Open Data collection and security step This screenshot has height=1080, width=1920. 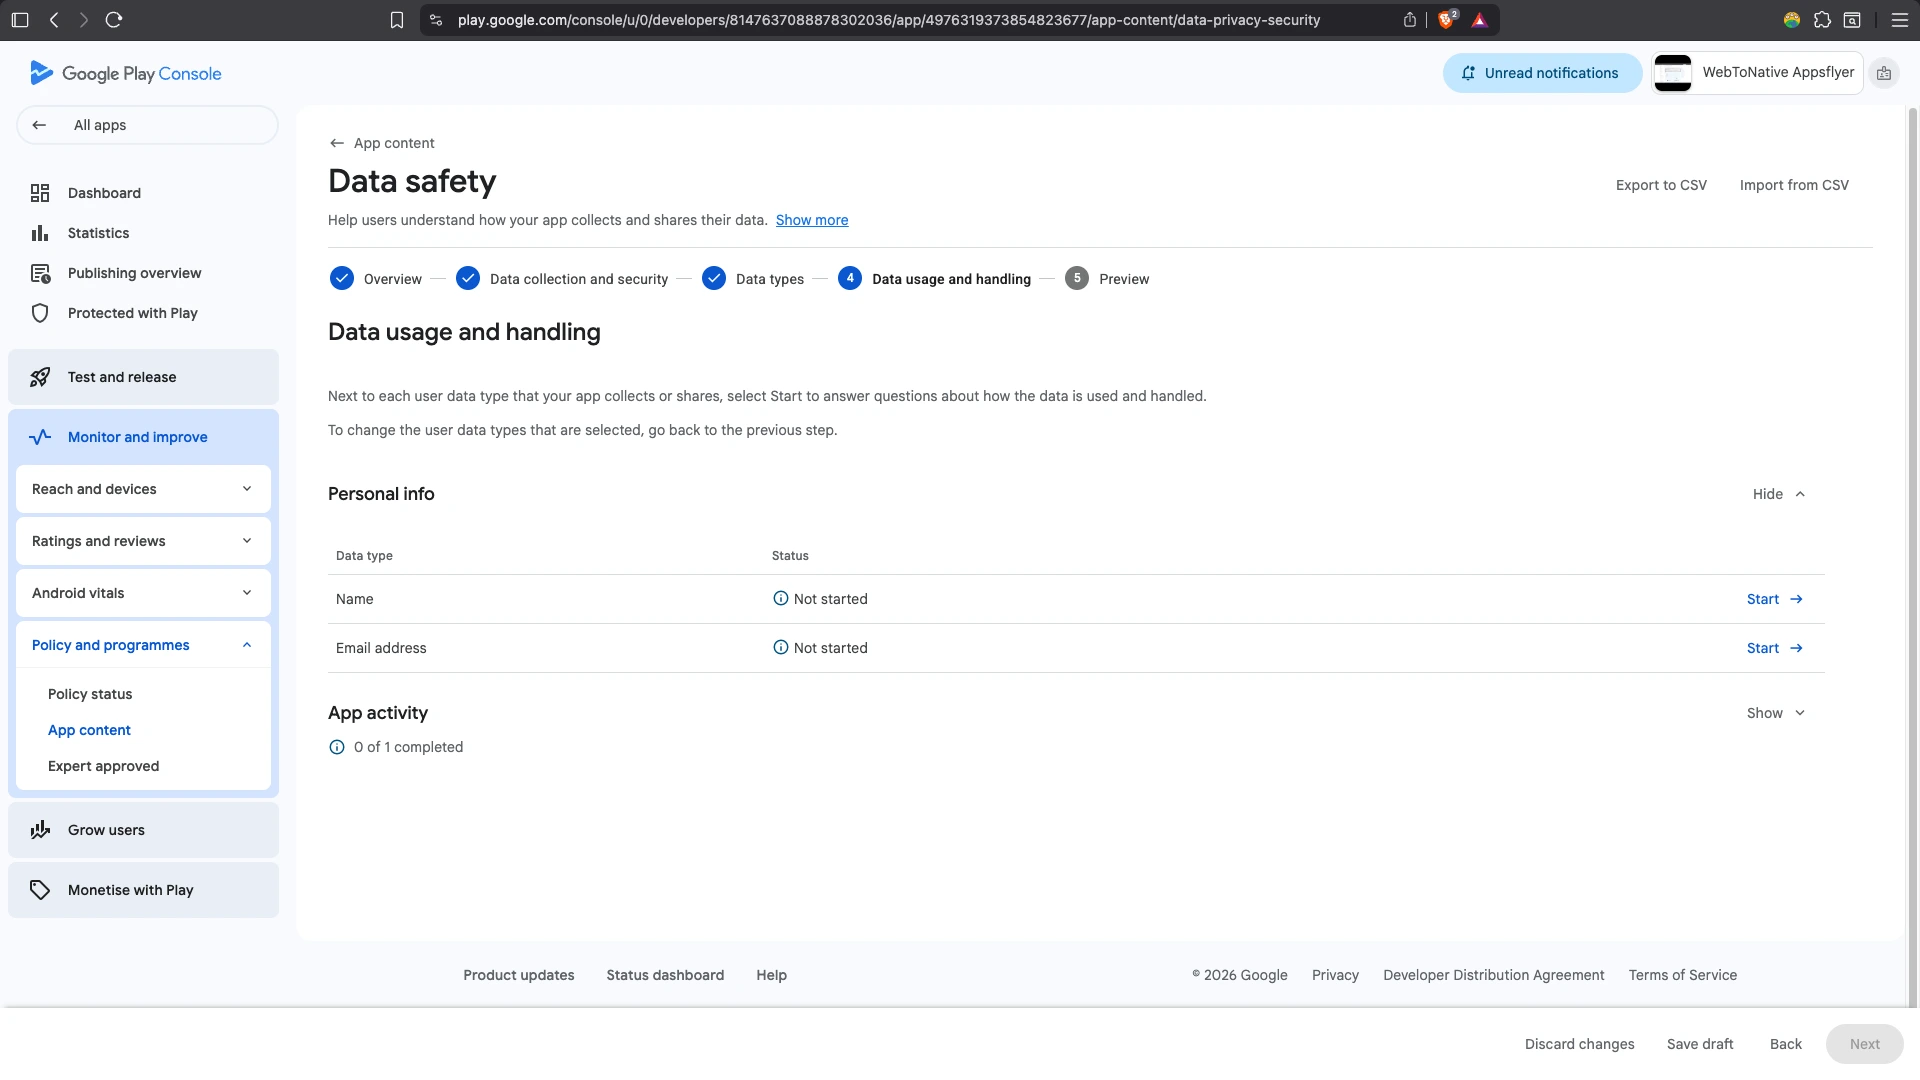click(562, 278)
